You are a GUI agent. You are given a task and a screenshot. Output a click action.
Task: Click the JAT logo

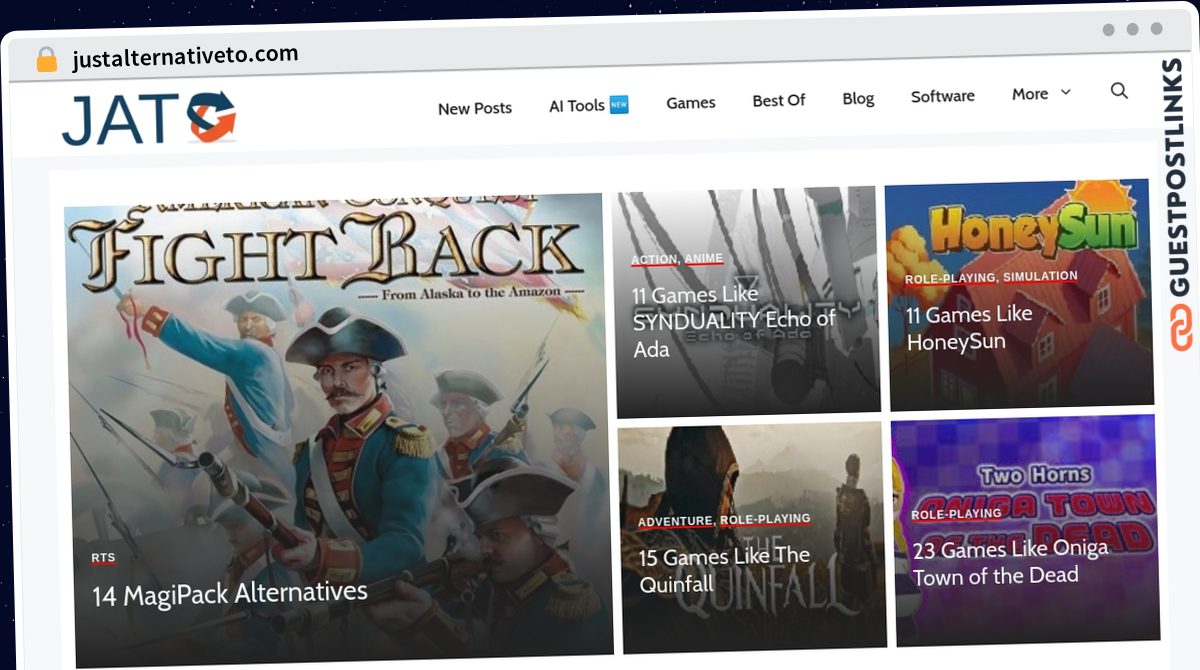(148, 118)
